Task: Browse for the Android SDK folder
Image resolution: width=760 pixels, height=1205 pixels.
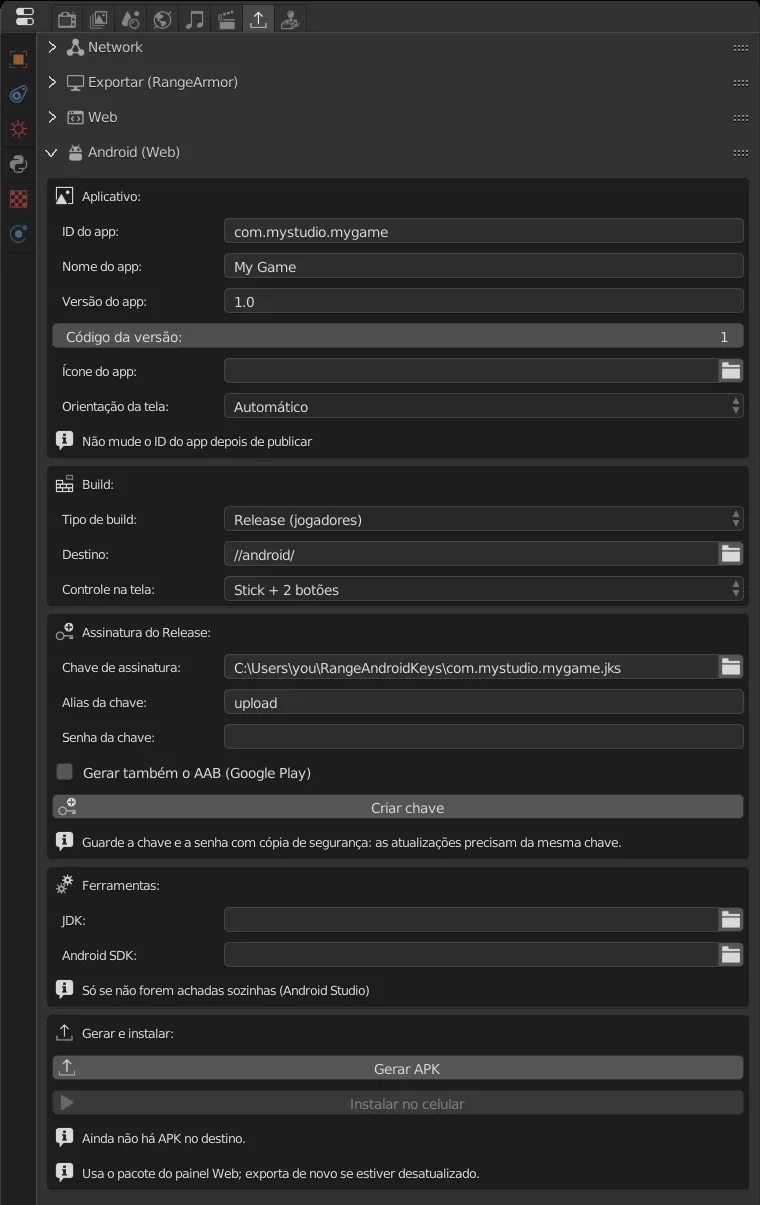Action: 731,955
